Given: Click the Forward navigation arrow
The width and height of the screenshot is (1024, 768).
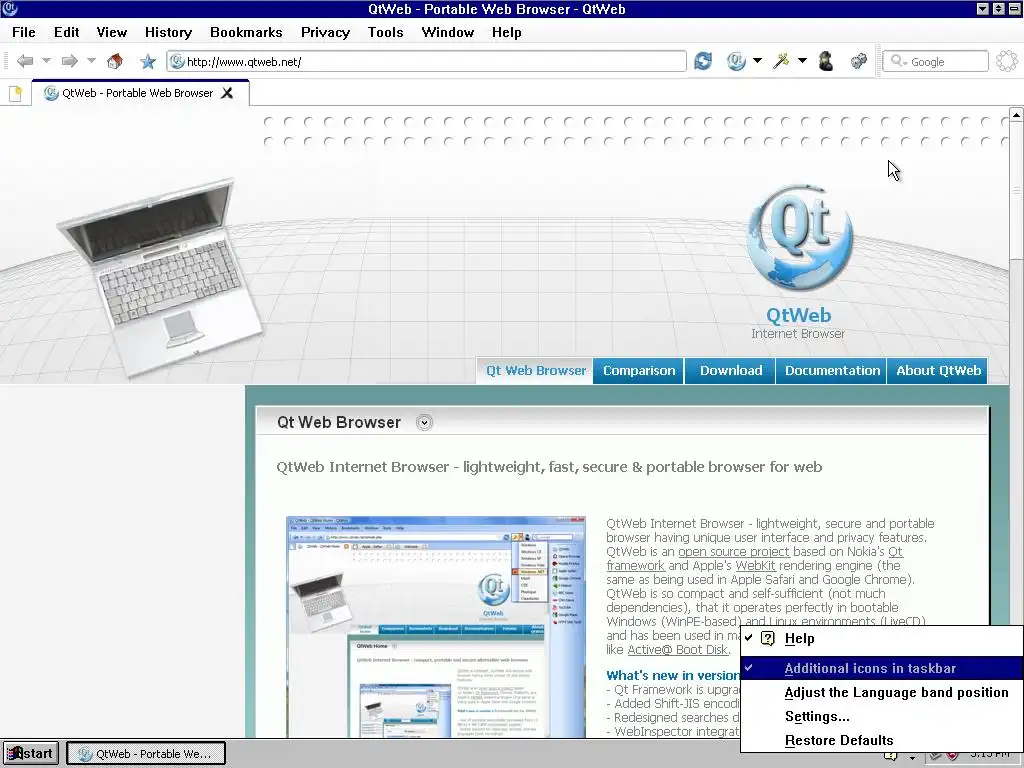Looking at the screenshot, I should [69, 61].
